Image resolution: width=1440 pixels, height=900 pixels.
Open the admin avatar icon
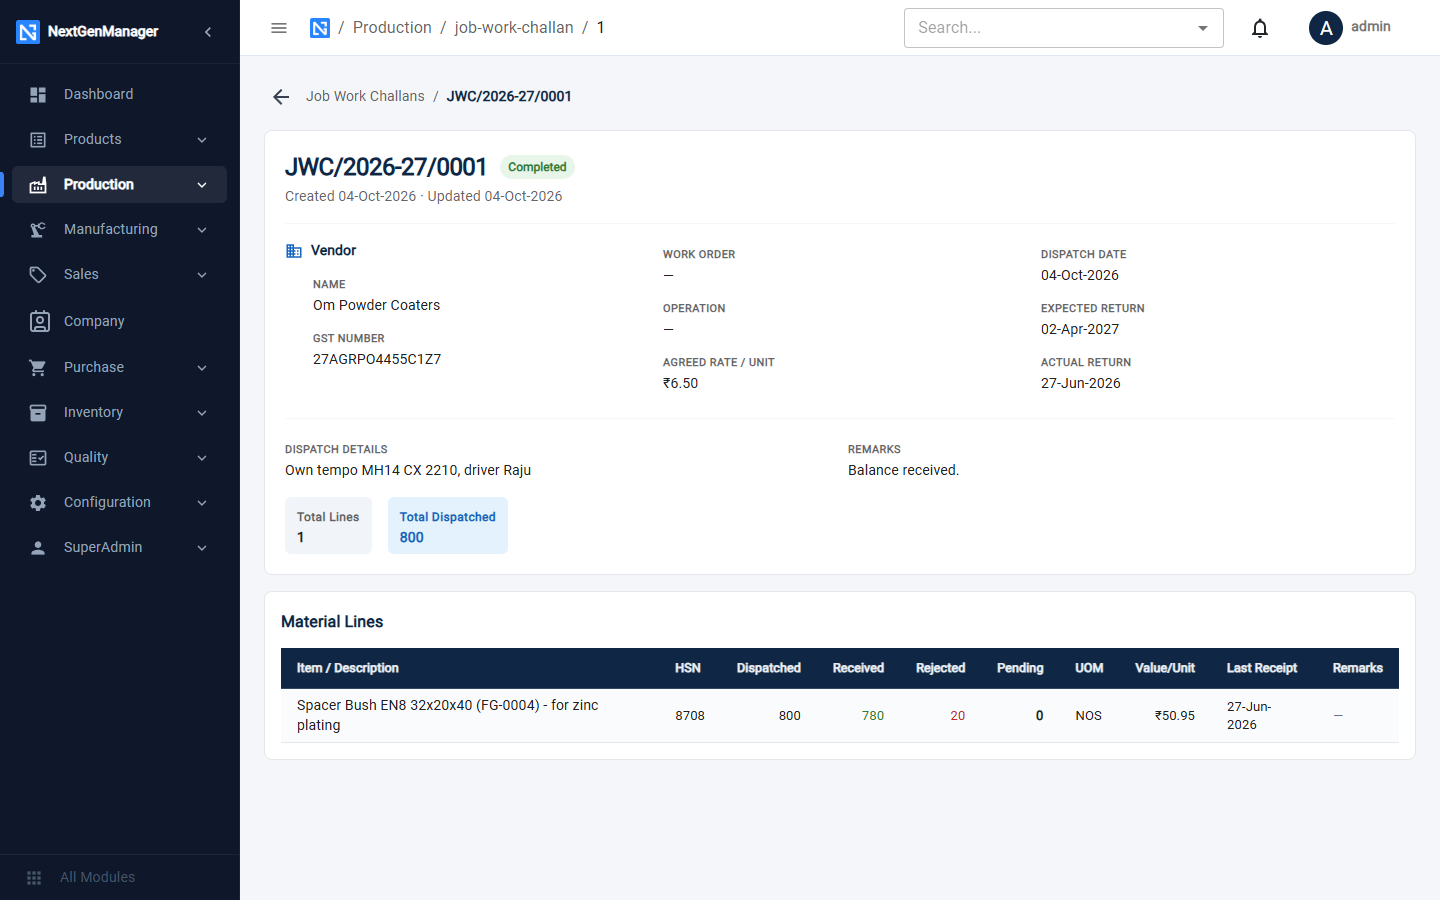point(1326,28)
